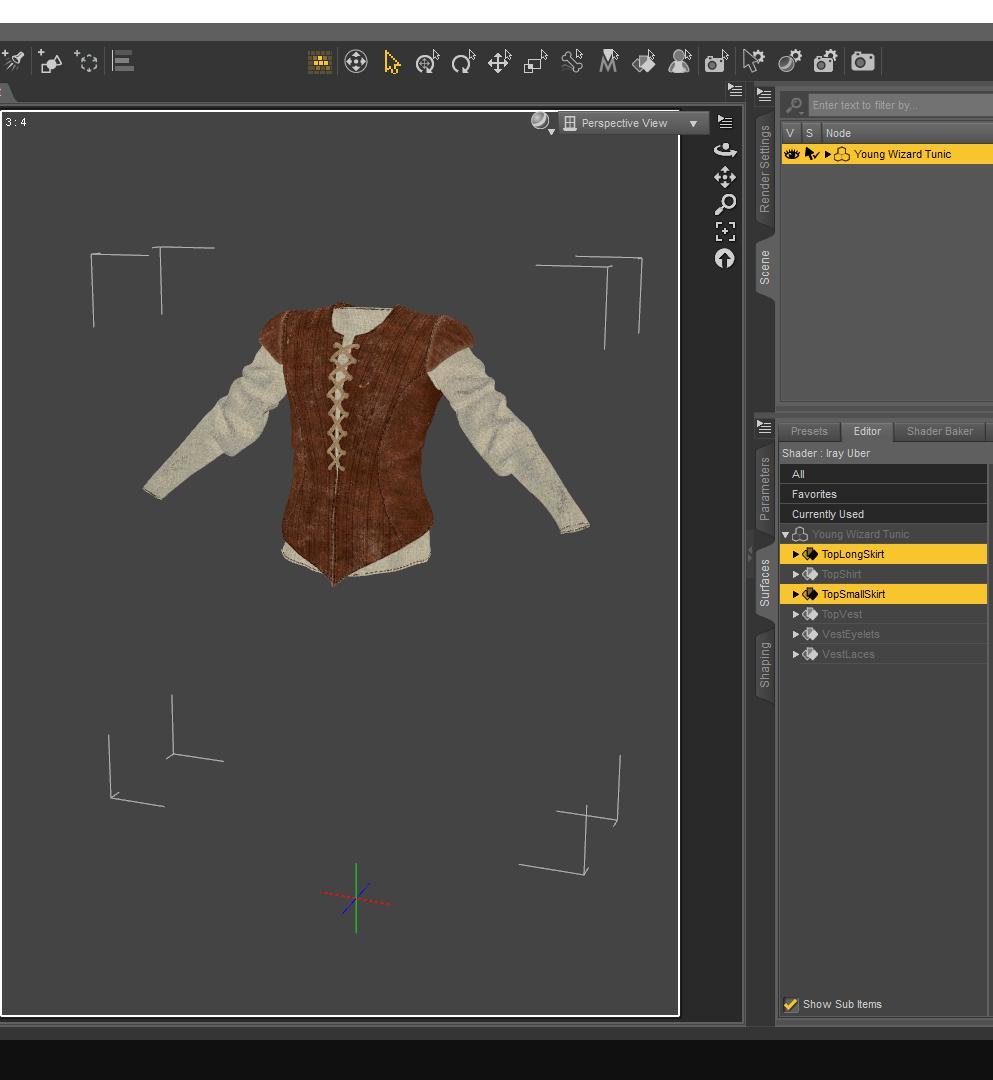993x1080 pixels.
Task: Select the Region Navigator figure tool
Action: click(x=680, y=63)
